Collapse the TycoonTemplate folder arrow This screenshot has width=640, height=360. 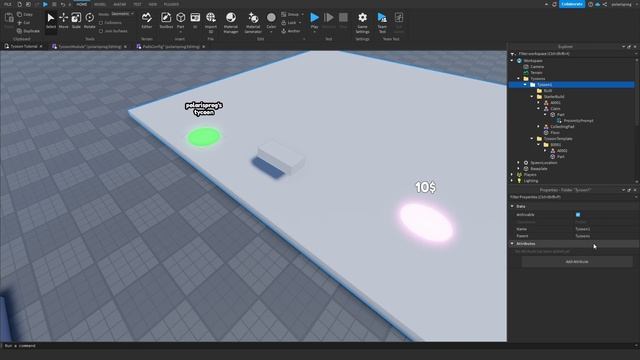click(532, 139)
